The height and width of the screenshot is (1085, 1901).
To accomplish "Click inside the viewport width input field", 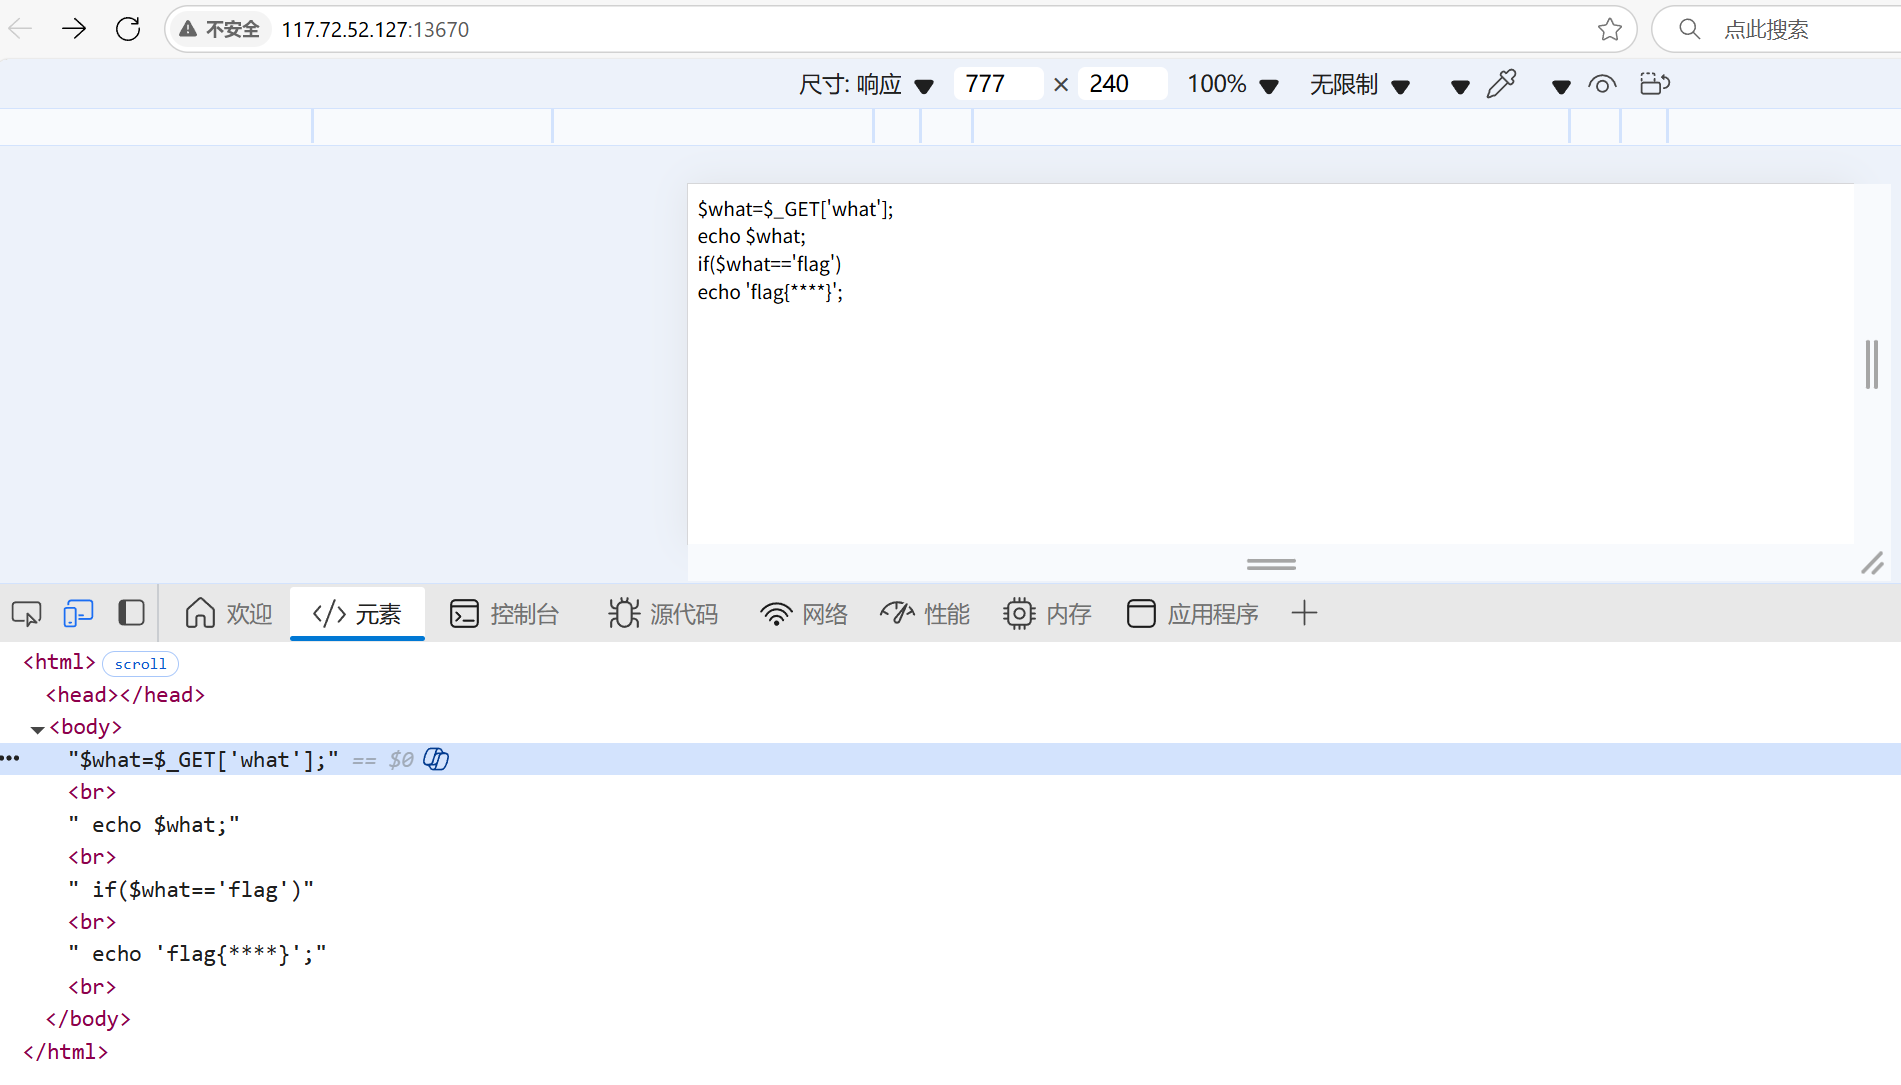I will pos(997,83).
